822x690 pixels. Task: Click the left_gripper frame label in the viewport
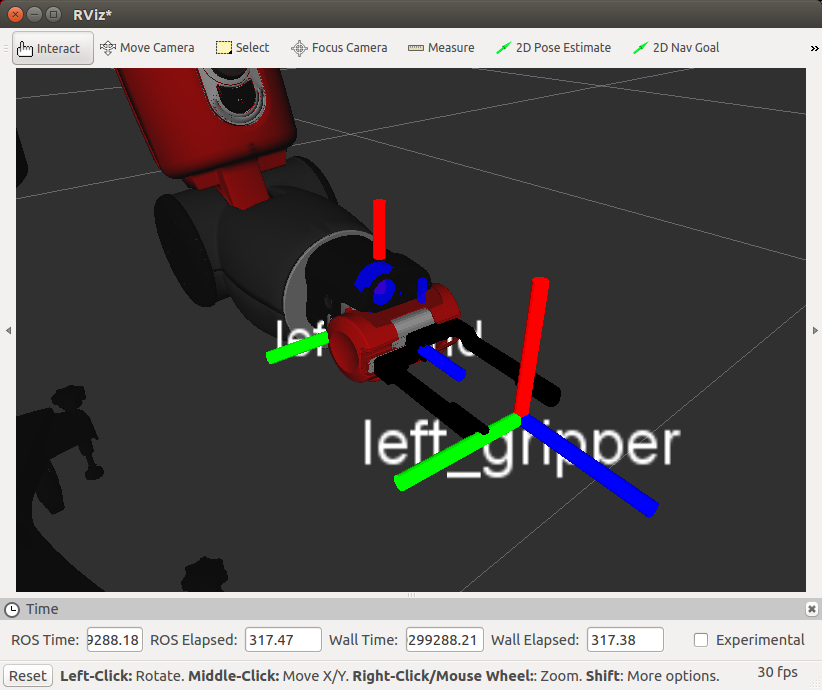click(522, 446)
